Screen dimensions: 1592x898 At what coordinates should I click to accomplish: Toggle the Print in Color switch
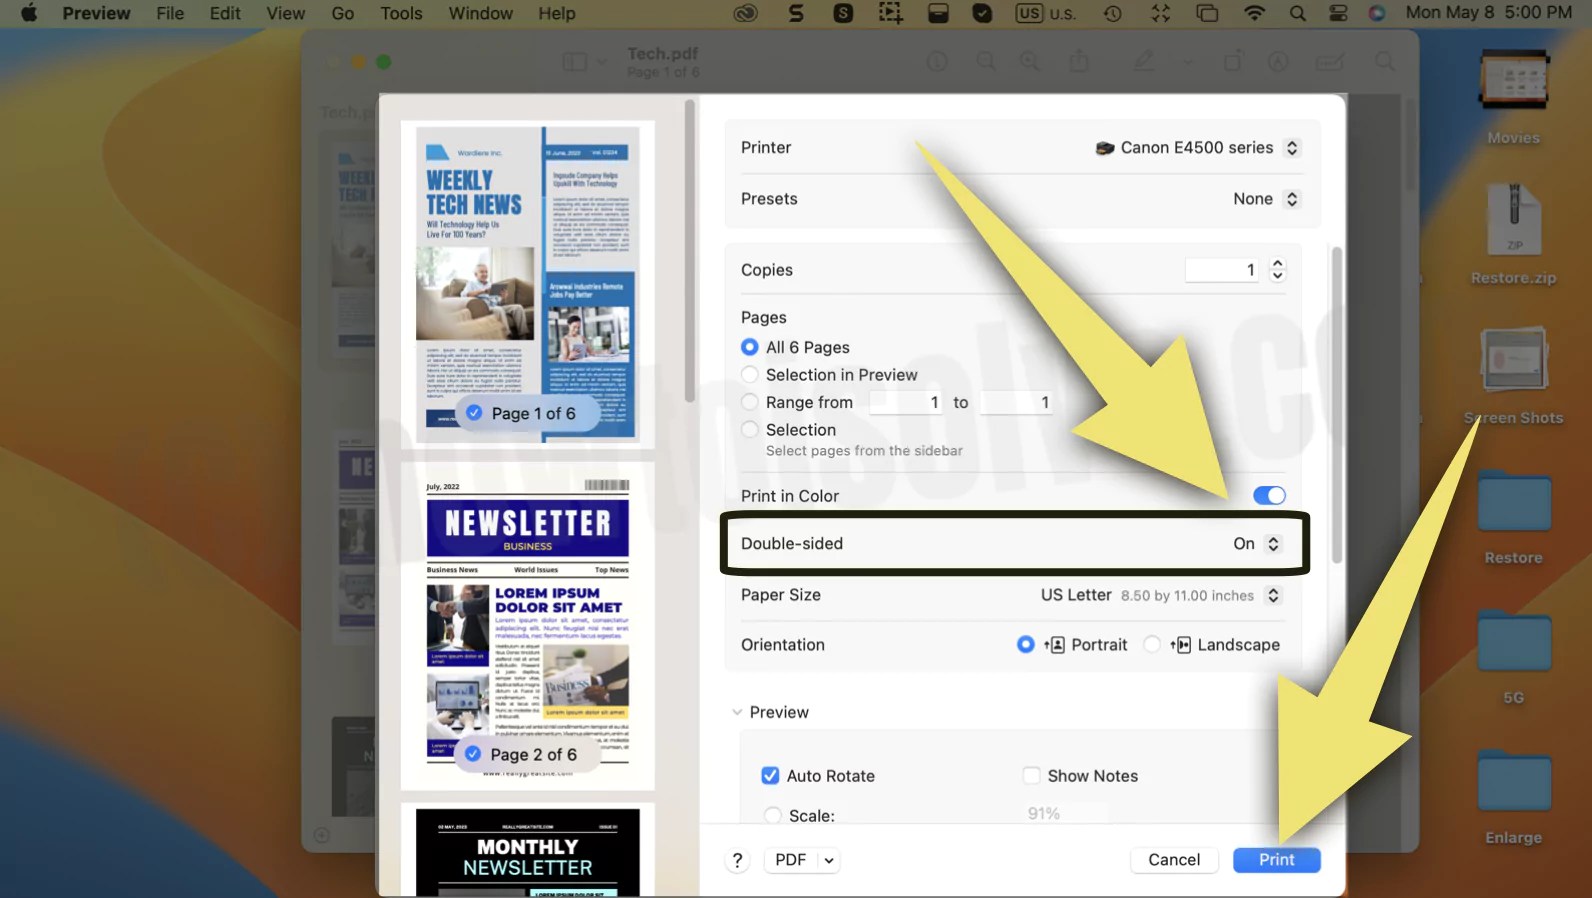pyautogui.click(x=1269, y=496)
